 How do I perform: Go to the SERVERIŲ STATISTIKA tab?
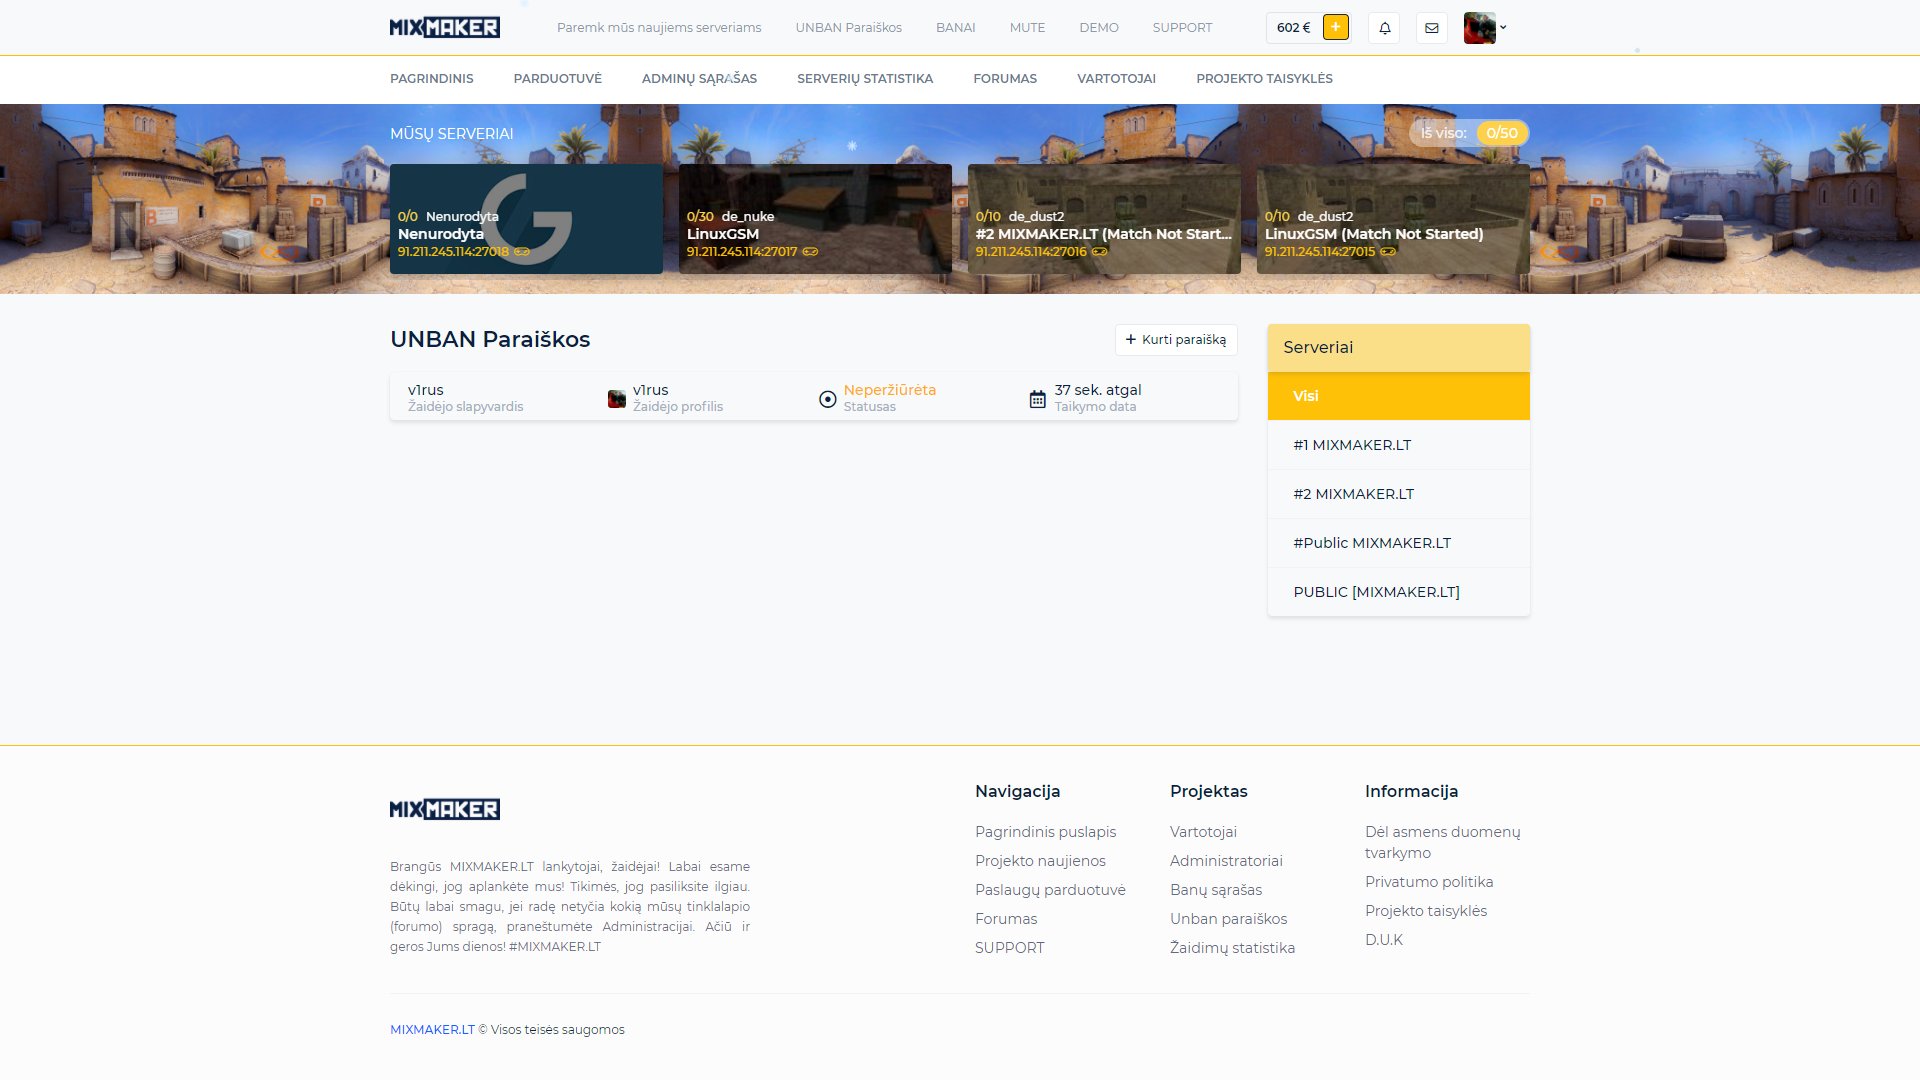(x=865, y=79)
